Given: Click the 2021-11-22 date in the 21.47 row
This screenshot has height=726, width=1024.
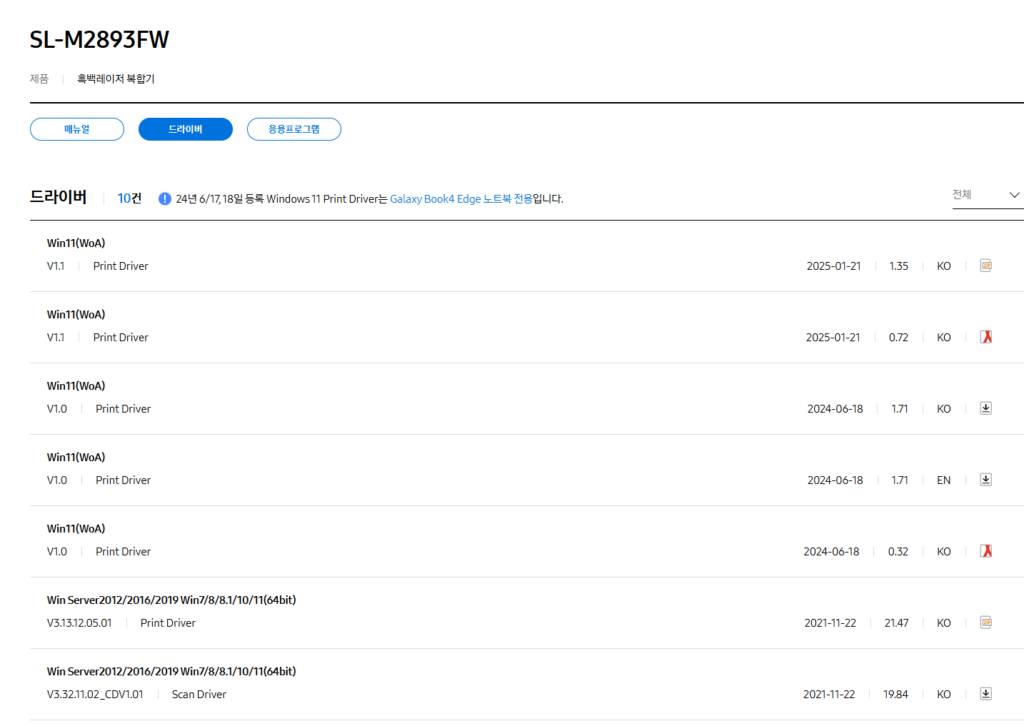Looking at the screenshot, I should [830, 623].
